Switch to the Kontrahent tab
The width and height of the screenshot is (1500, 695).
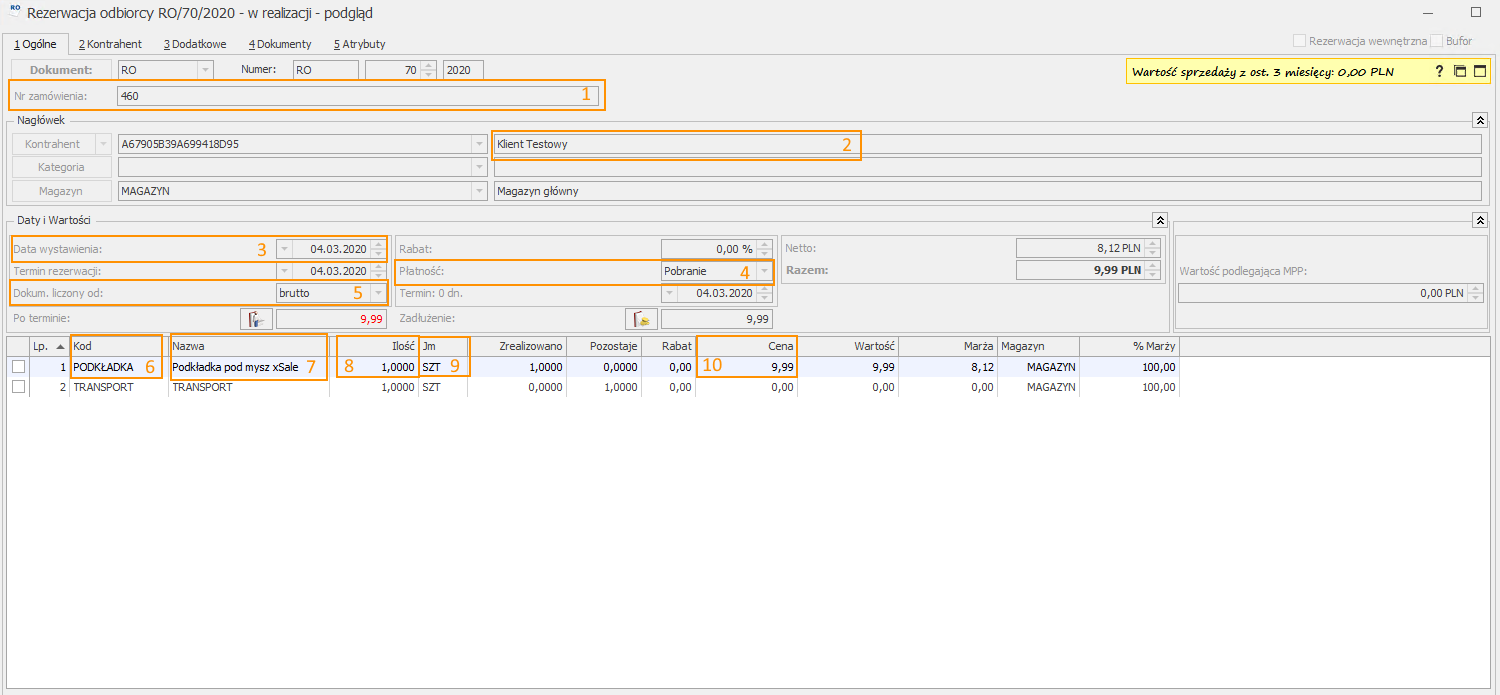(110, 44)
